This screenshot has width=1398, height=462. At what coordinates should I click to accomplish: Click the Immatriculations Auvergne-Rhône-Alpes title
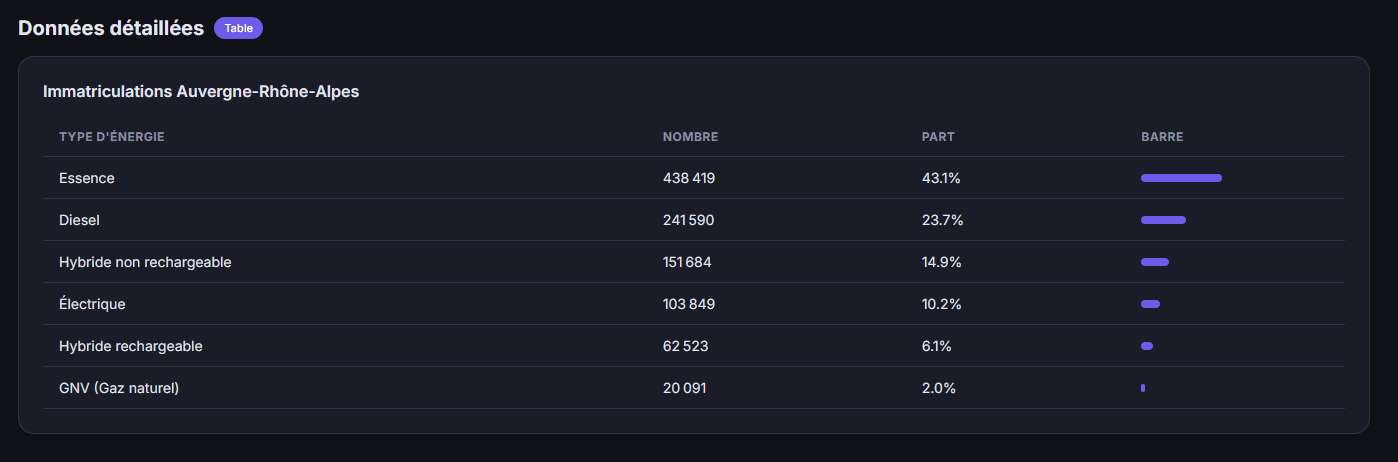(201, 91)
